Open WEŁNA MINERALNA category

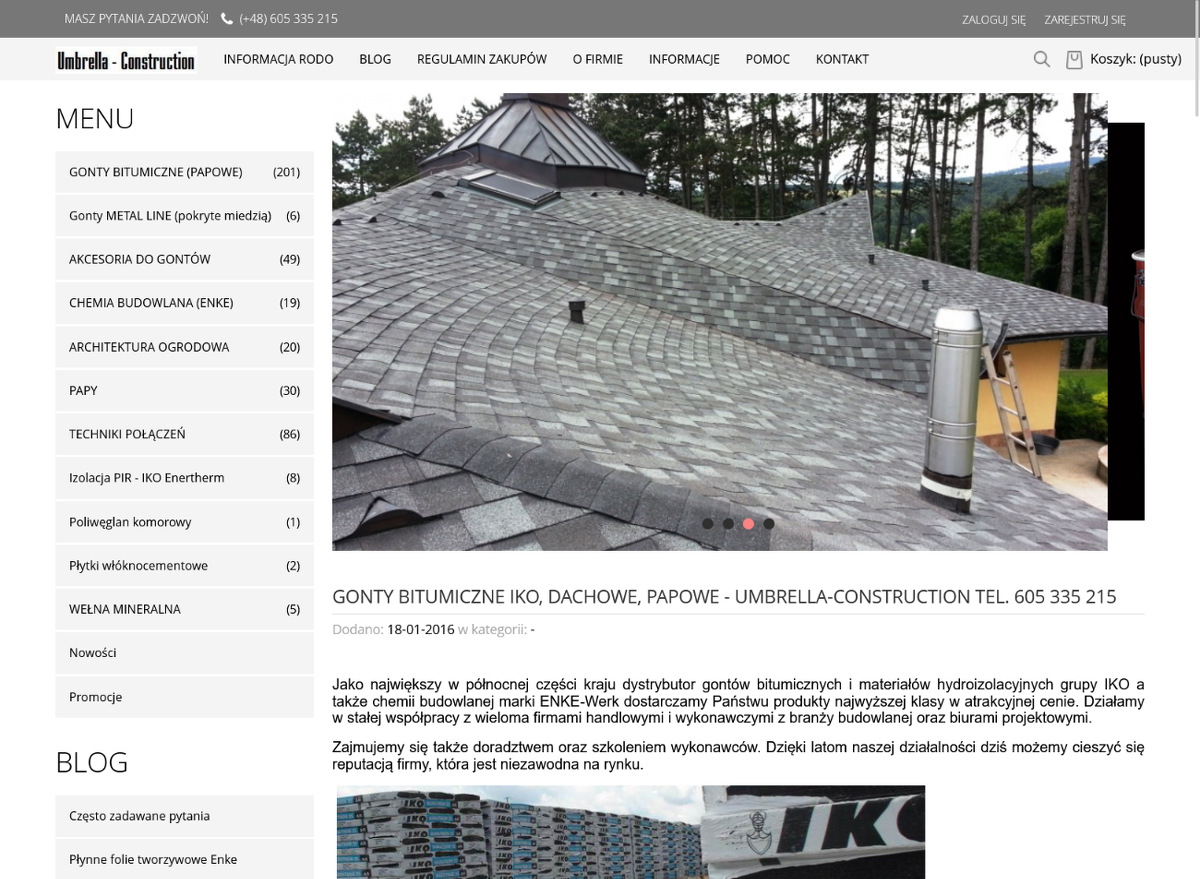pyautogui.click(x=185, y=609)
